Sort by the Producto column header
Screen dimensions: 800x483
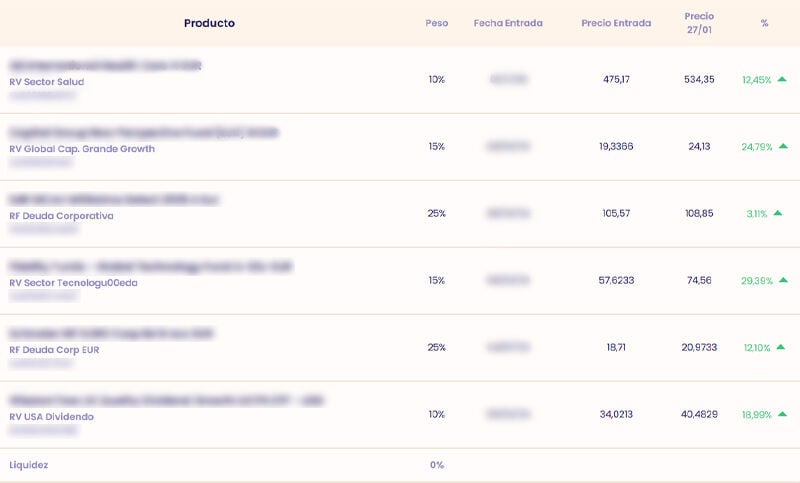point(209,23)
